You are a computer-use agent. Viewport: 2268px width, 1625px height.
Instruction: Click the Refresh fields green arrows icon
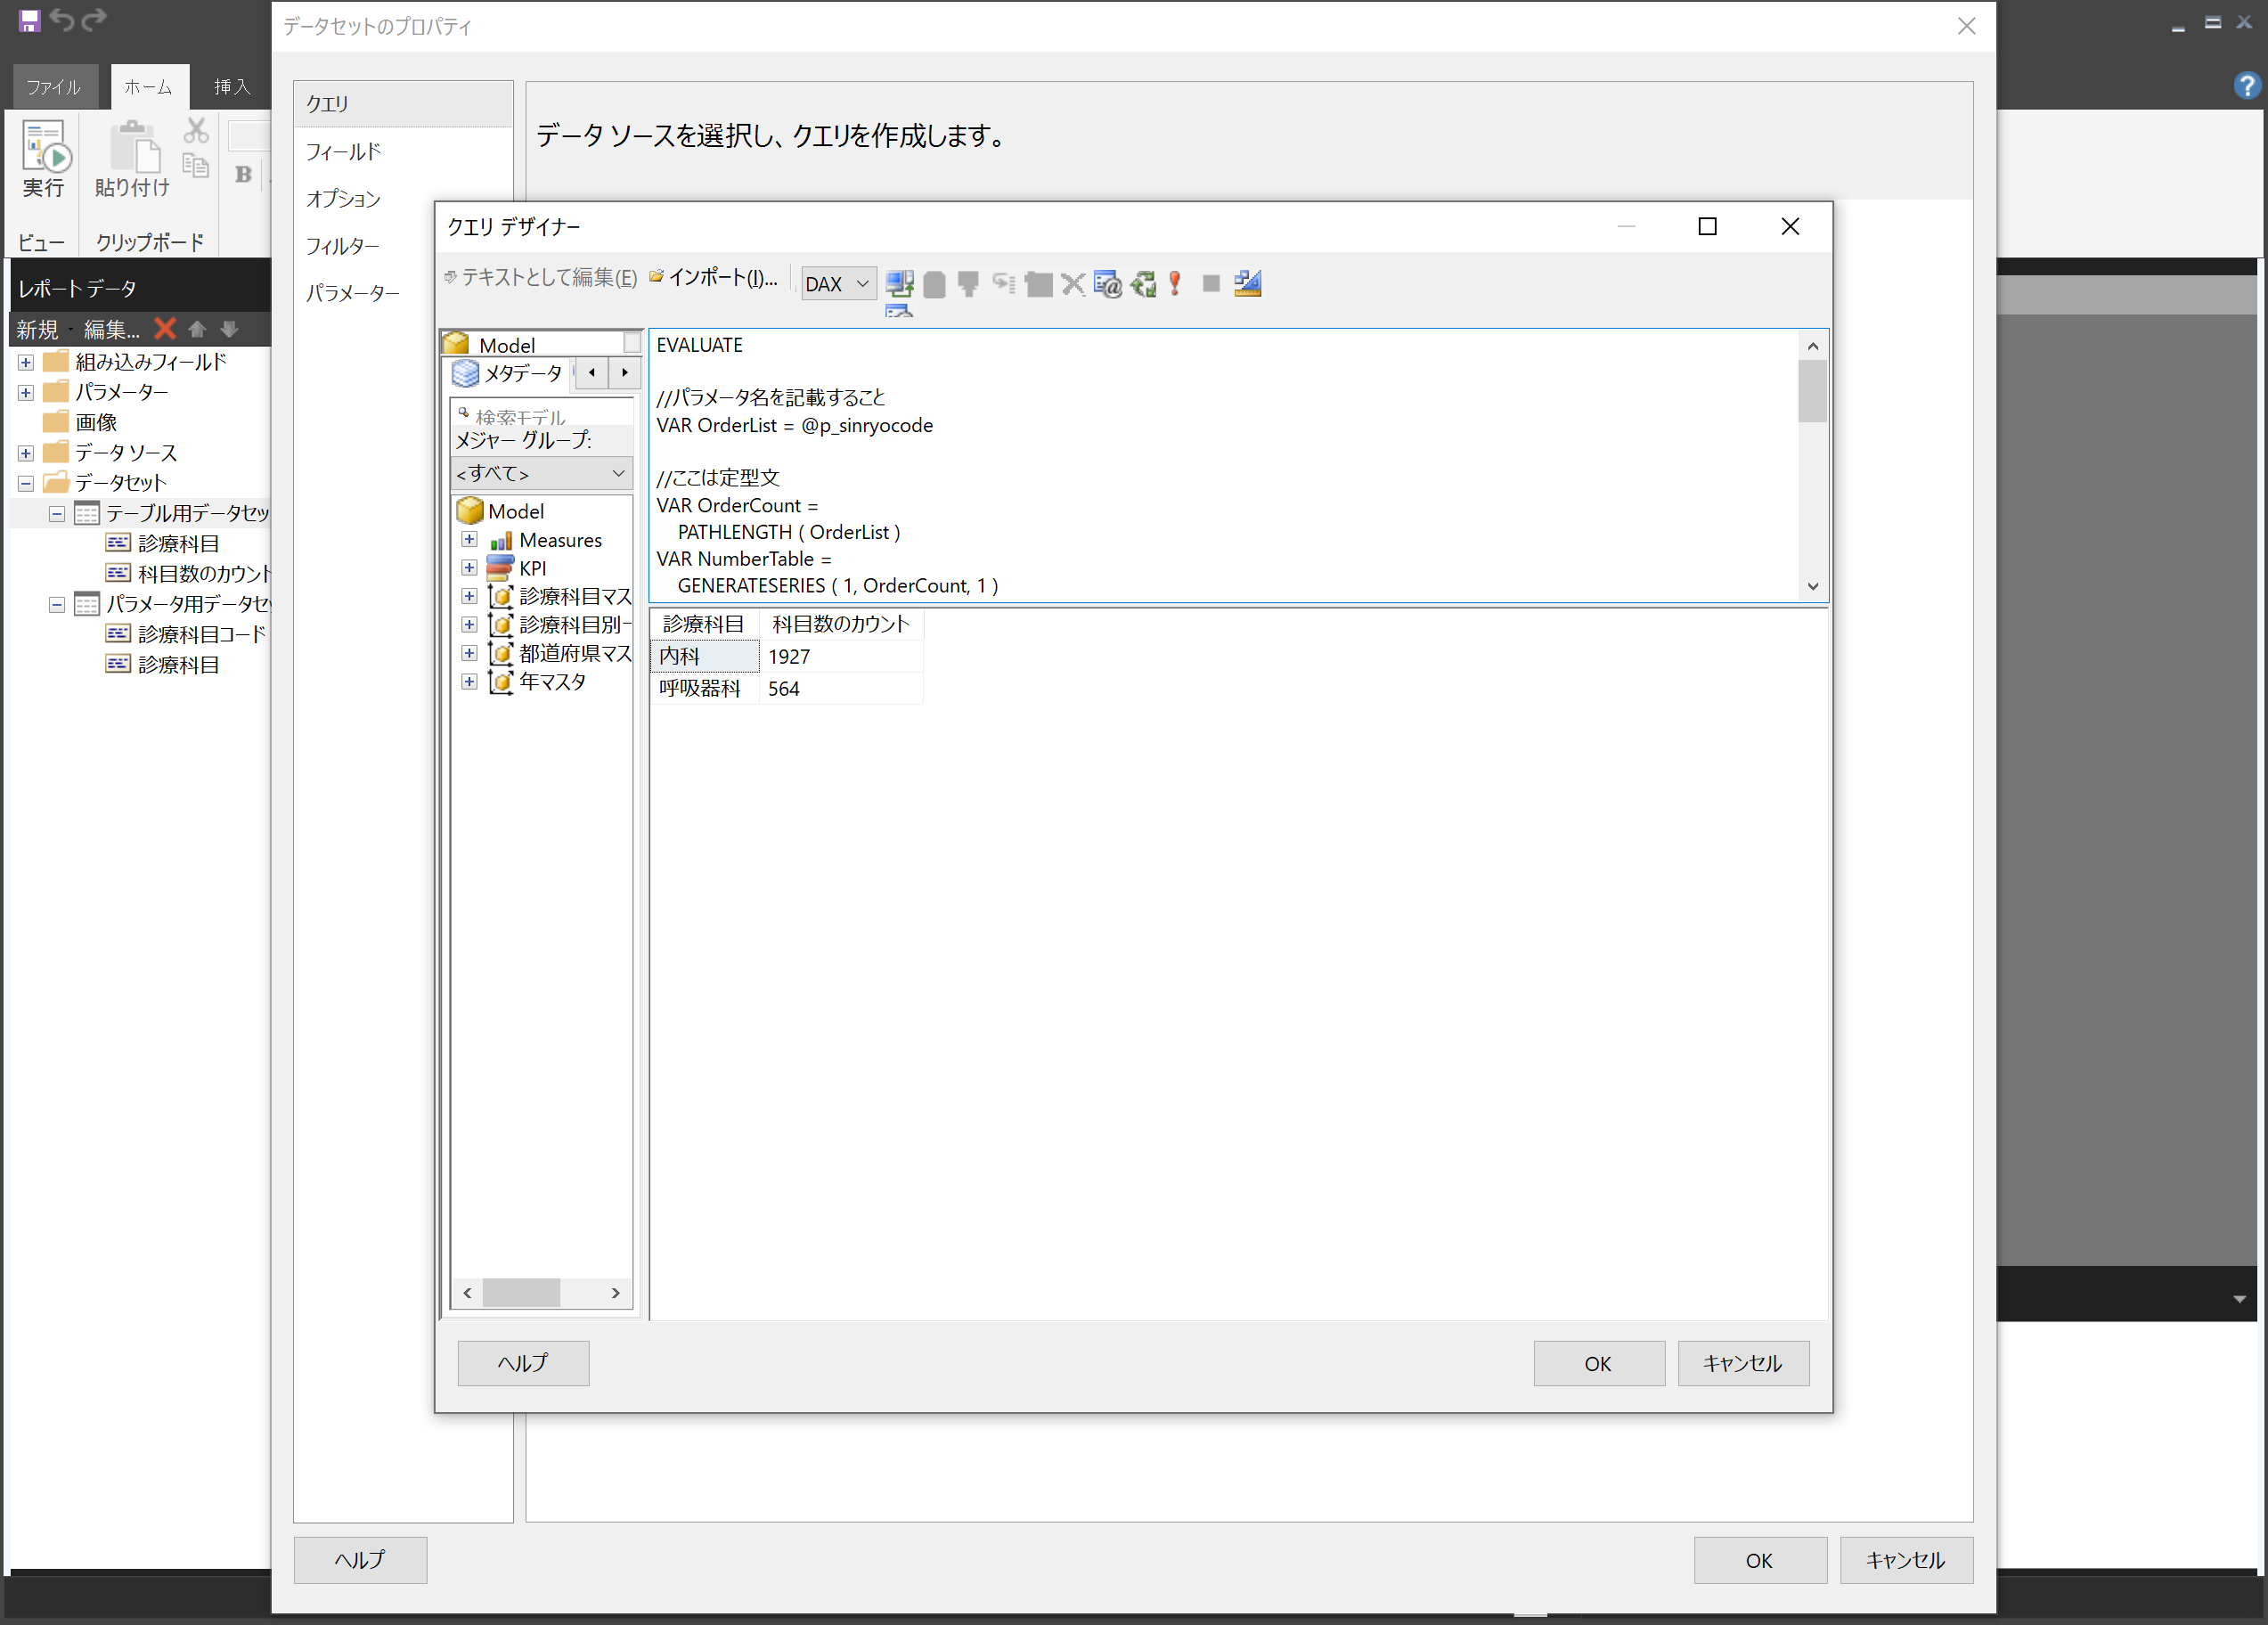[x=1143, y=284]
